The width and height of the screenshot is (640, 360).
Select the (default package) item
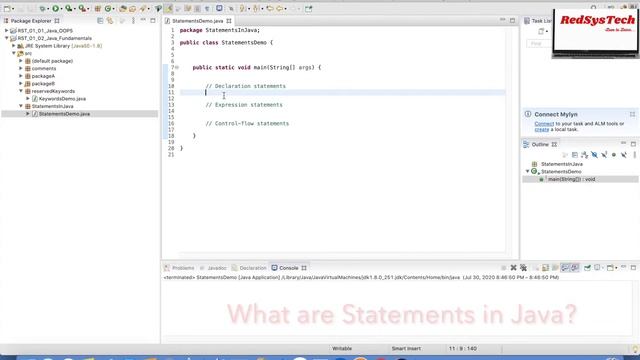[52, 61]
